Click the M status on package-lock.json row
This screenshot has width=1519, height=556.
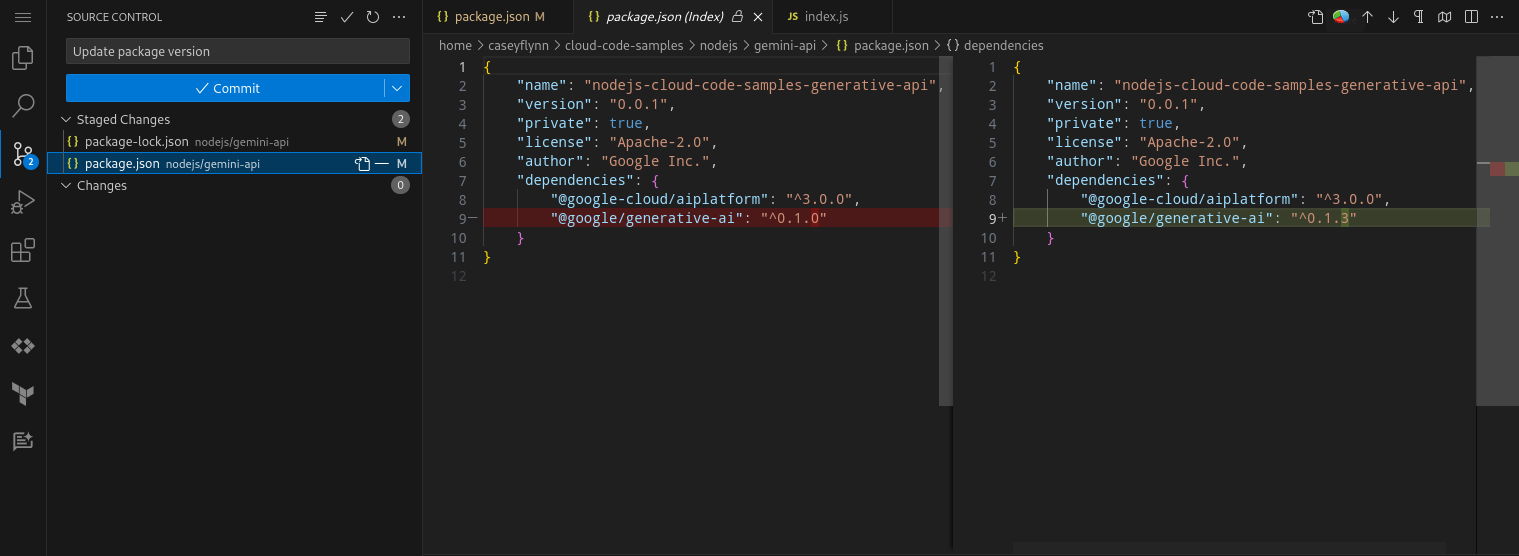tap(402, 142)
